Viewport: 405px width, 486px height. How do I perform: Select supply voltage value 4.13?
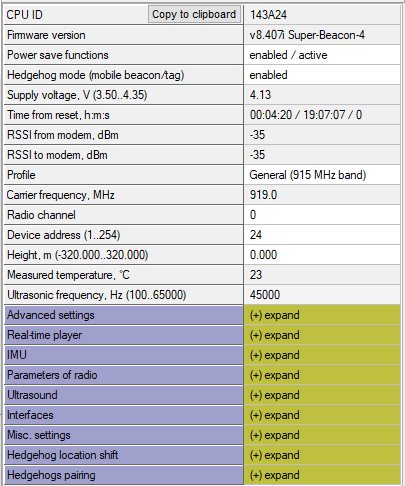pyautogui.click(x=322, y=95)
